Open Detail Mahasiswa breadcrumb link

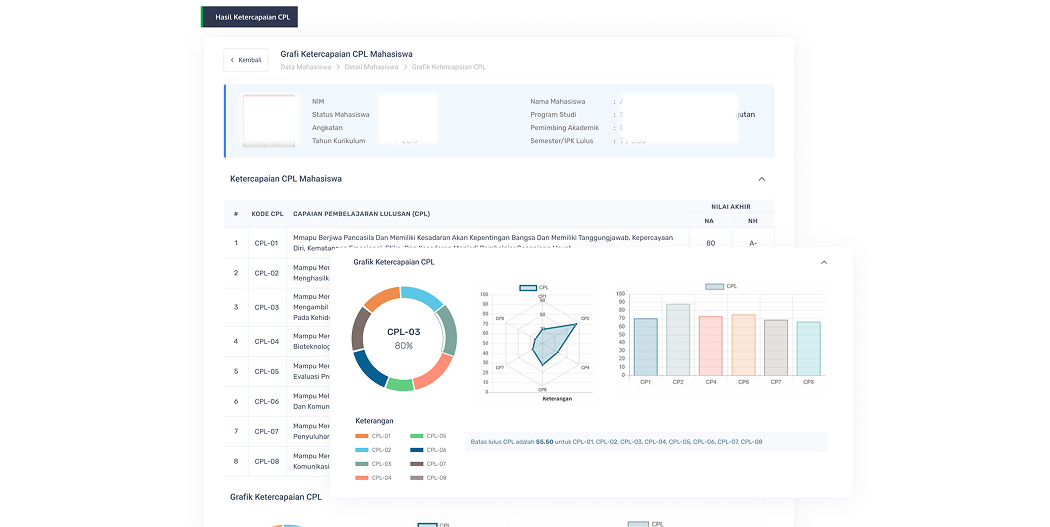coord(371,67)
